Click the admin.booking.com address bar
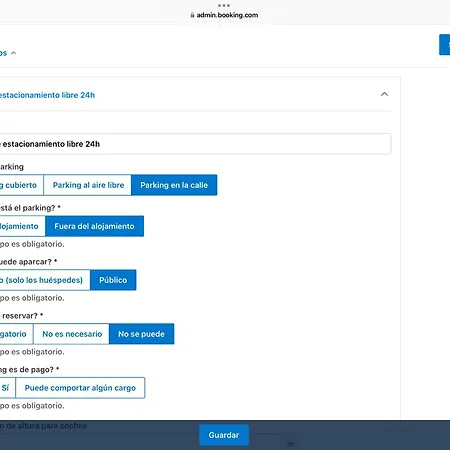The width and height of the screenshot is (450, 450). [x=224, y=15]
